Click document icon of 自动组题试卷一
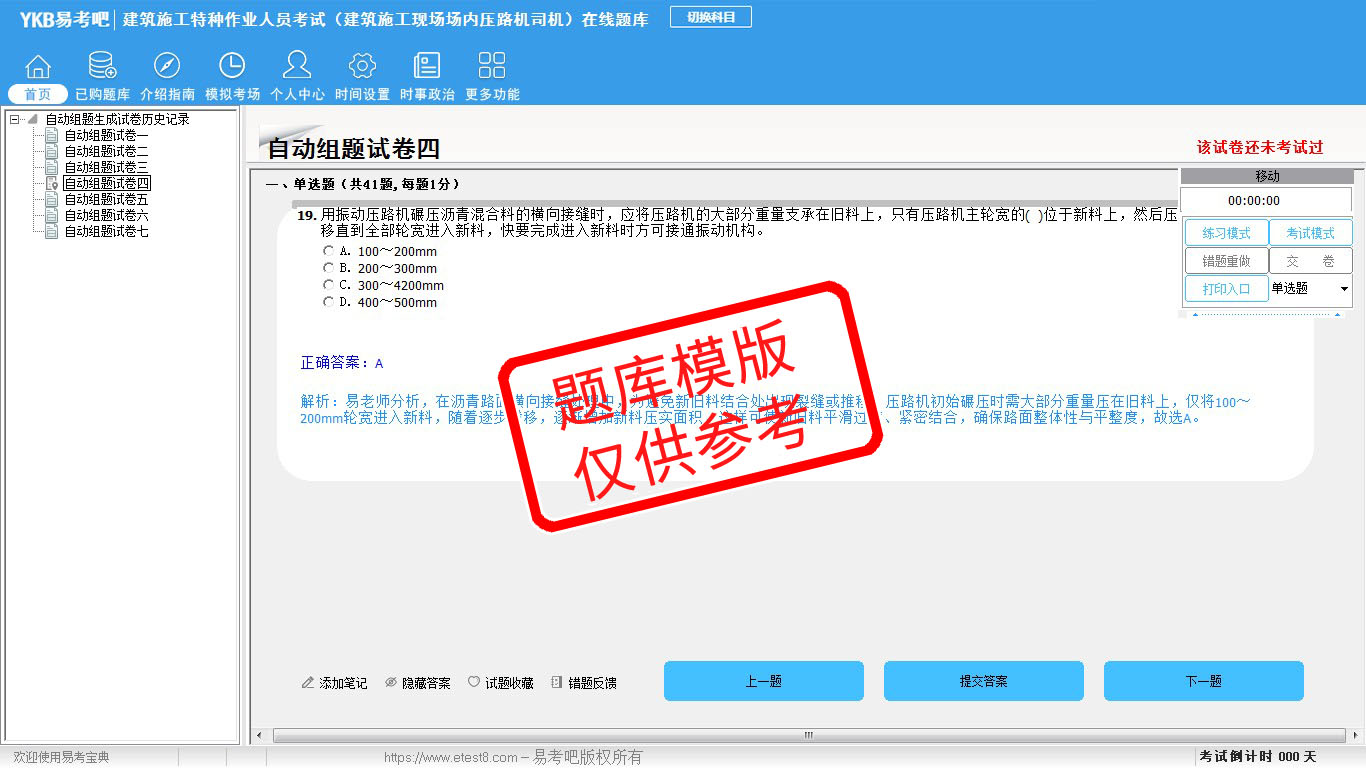Screen dimensions: 1366x768 tap(52, 135)
